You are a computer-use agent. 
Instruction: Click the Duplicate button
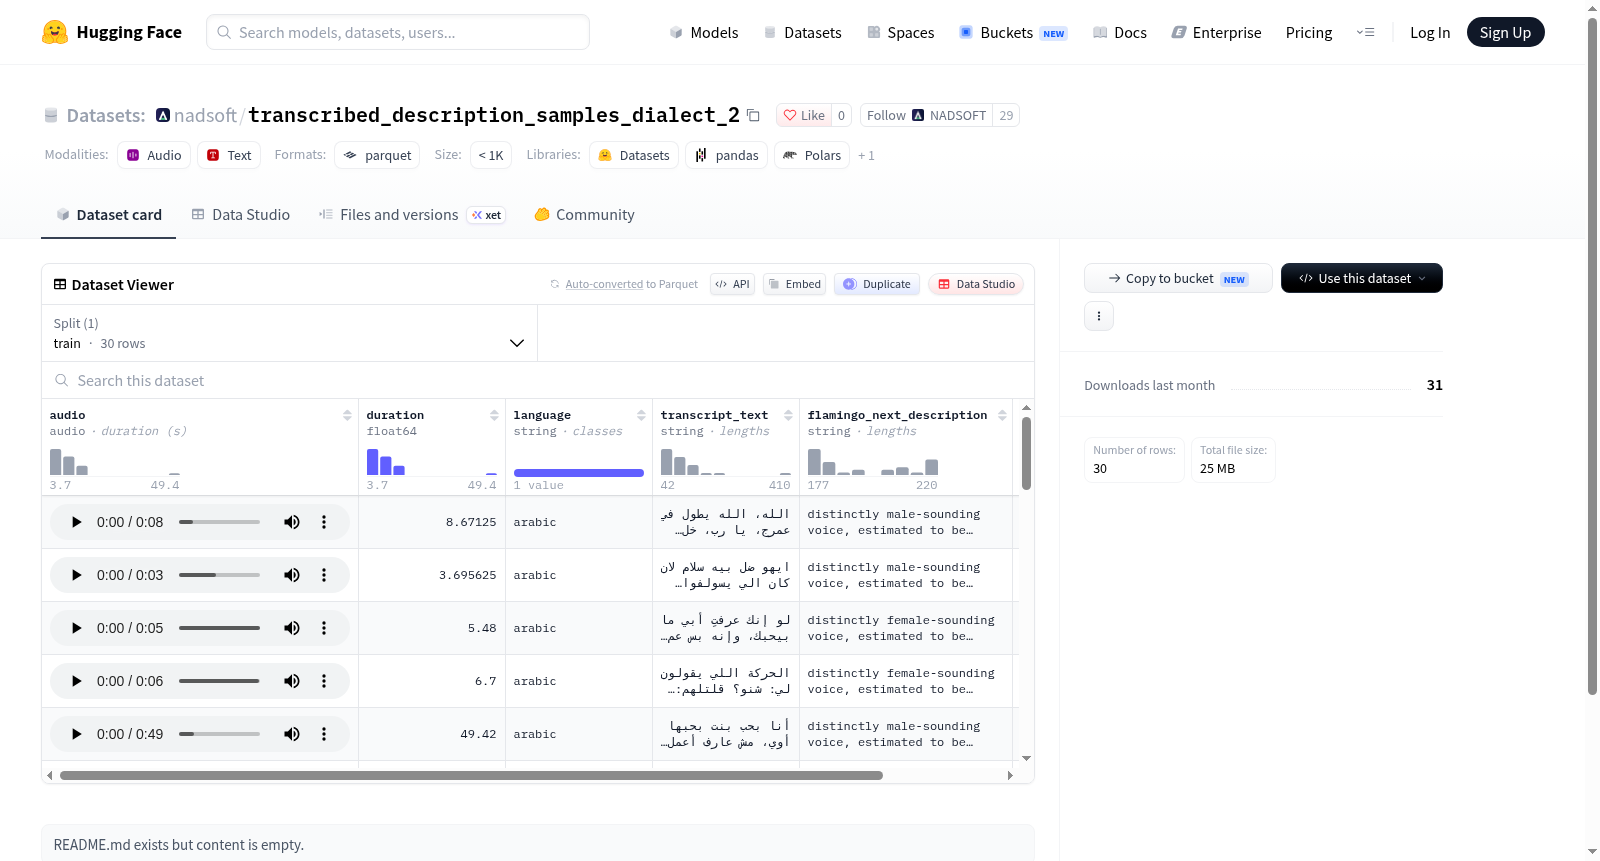(877, 284)
